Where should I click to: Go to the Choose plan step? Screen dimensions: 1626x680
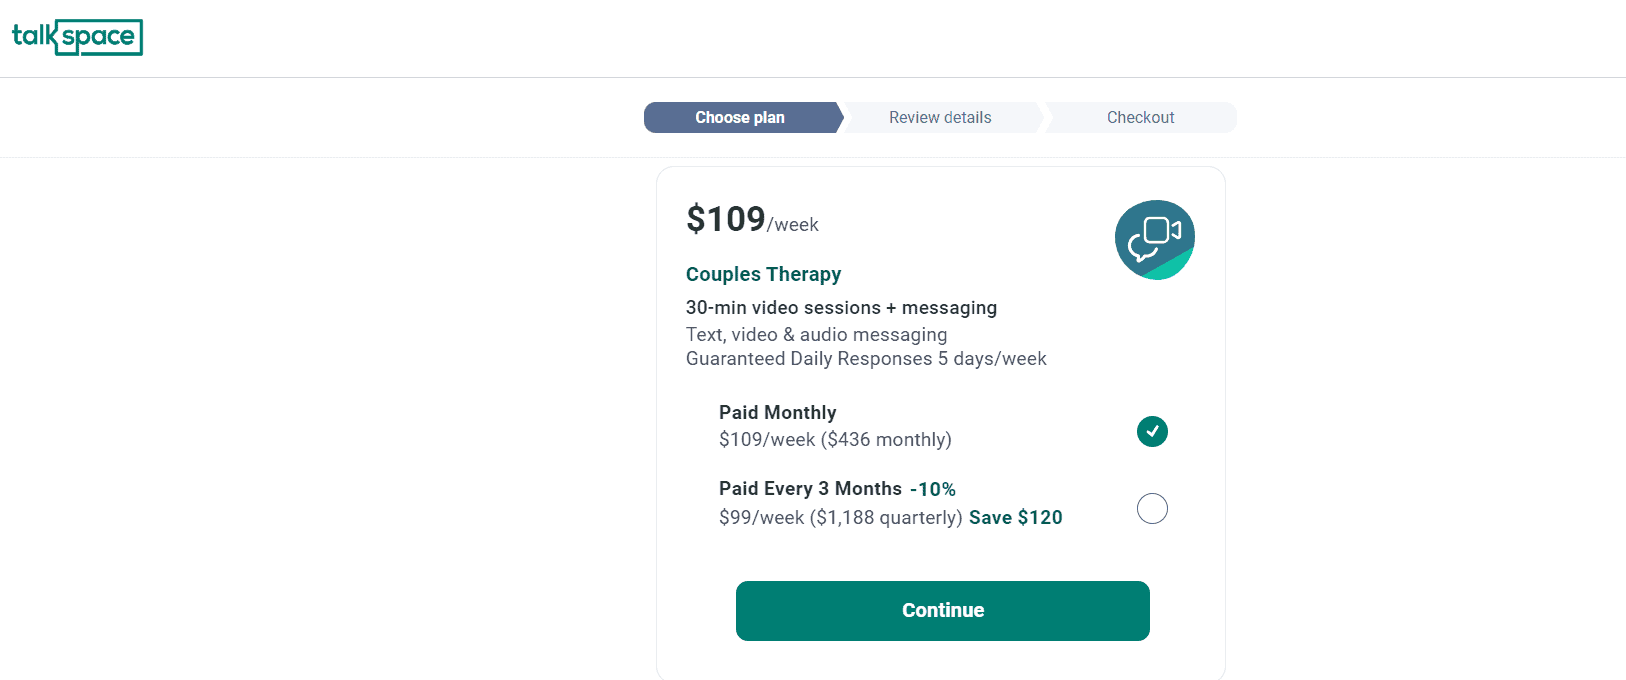pos(740,118)
